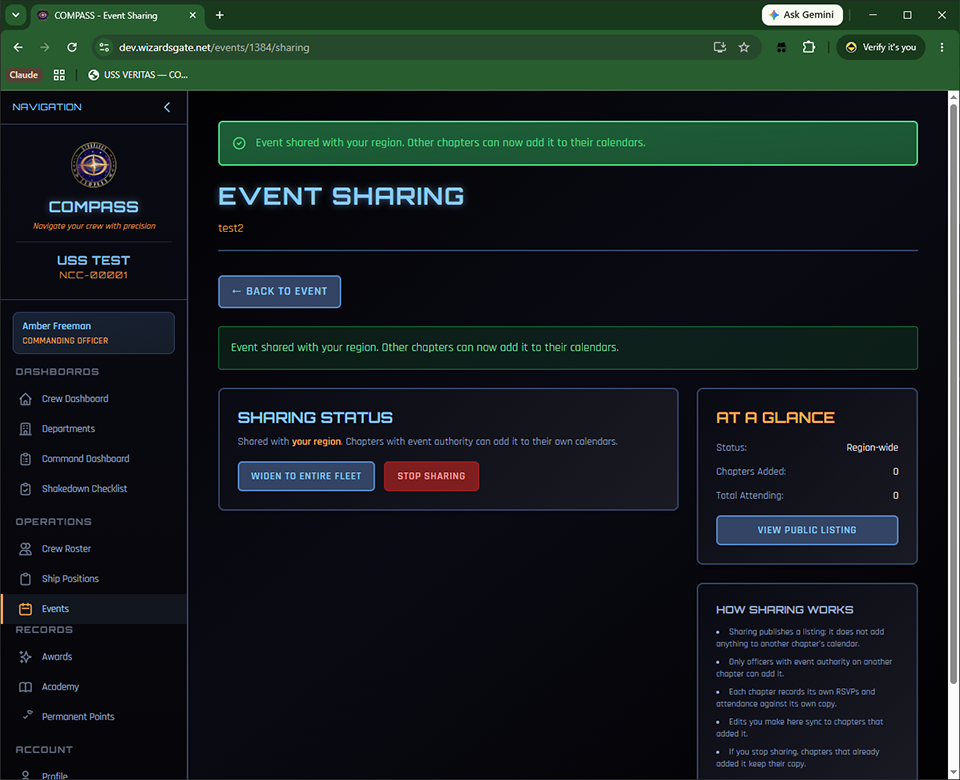The width and height of the screenshot is (960, 780).
Task: Click Verify it's you button
Action: tap(880, 47)
